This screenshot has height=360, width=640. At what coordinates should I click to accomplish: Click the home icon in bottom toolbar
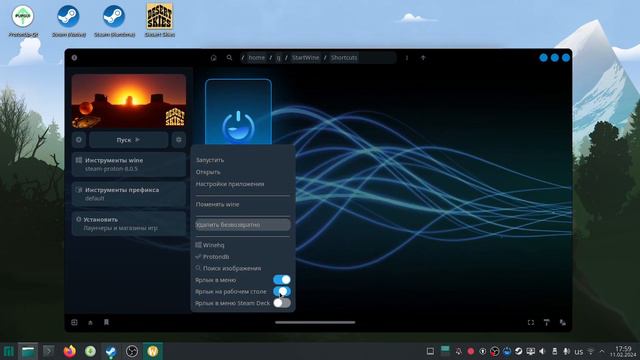tap(90, 322)
